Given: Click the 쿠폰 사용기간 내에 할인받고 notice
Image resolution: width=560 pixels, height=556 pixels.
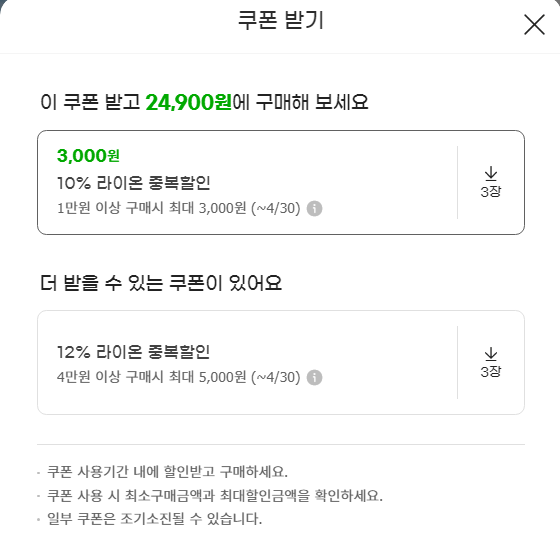Looking at the screenshot, I should tap(167, 472).
